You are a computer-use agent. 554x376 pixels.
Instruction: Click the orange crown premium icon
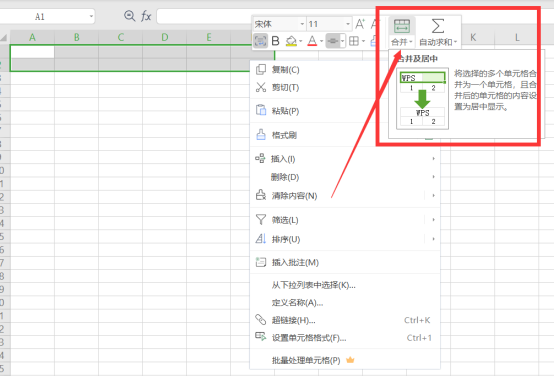[x=350, y=360]
